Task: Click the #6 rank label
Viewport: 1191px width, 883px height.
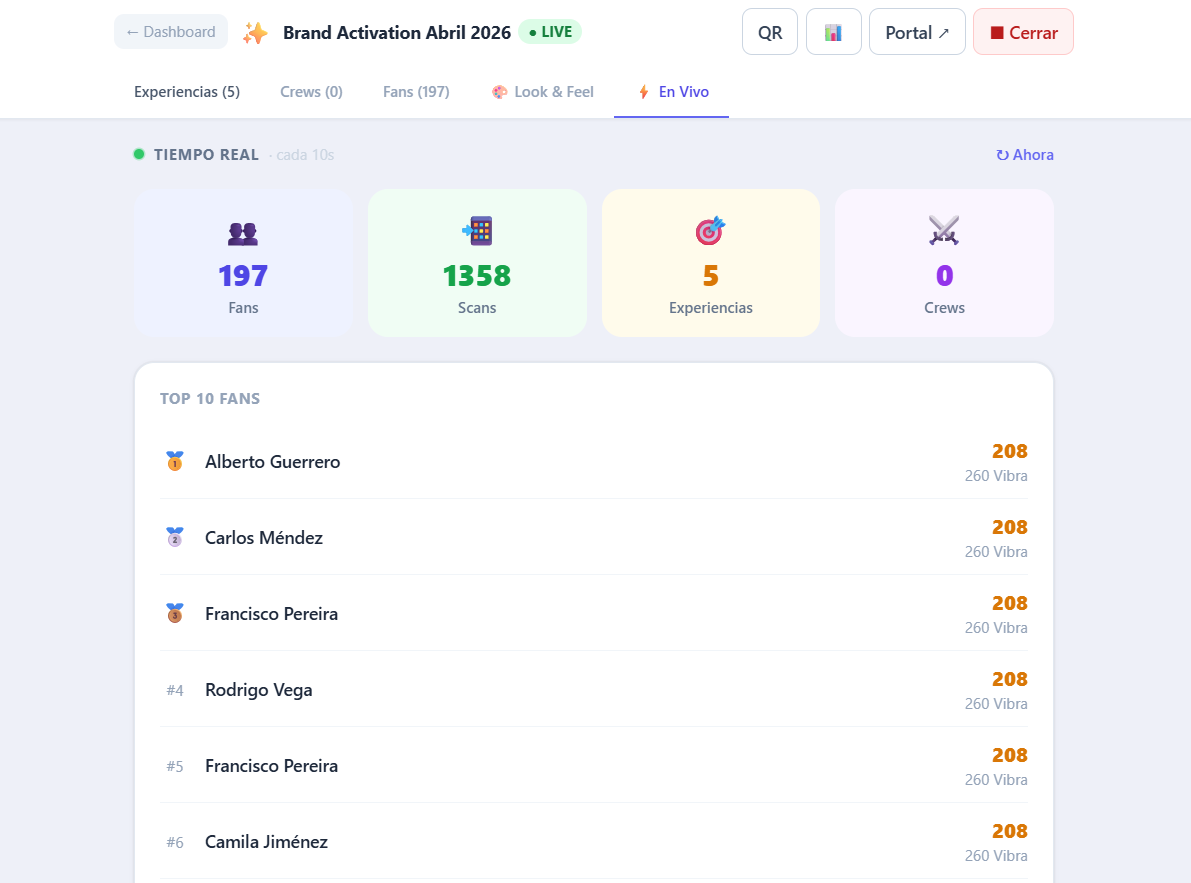Action: coord(175,842)
